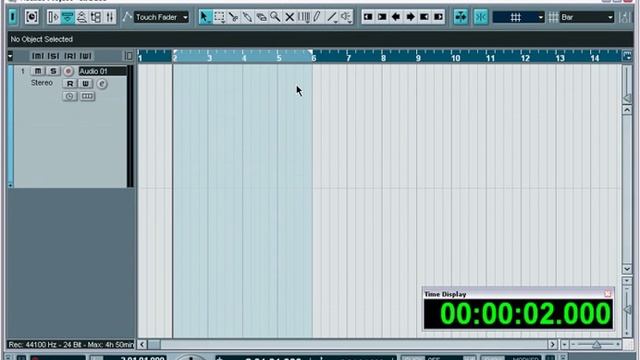Image resolution: width=640 pixels, height=360 pixels.
Task: Select the Split scissors tool
Action: click(233, 17)
